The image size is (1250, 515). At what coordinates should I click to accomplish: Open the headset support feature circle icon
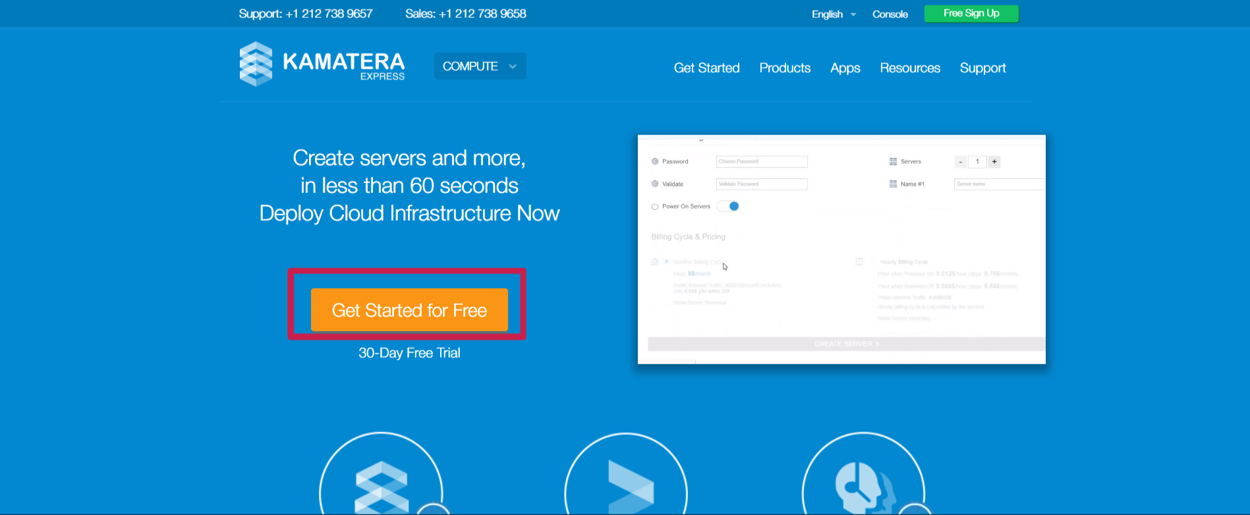tap(863, 474)
